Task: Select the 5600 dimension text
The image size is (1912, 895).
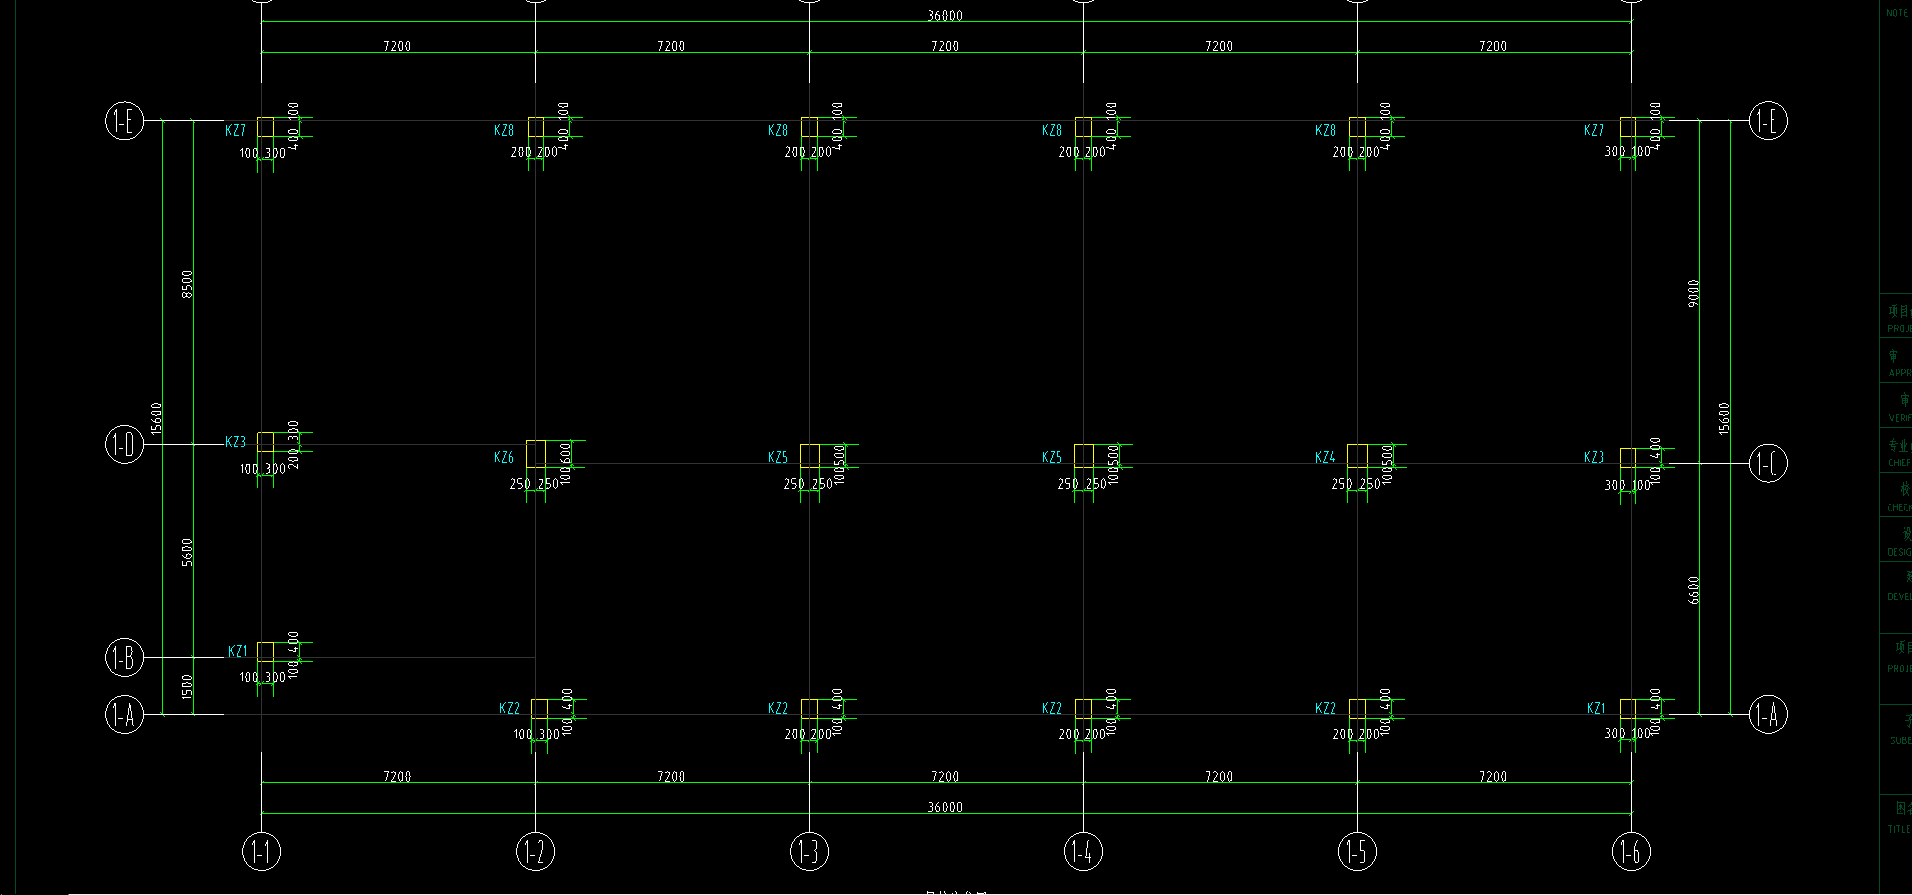Action: (x=187, y=552)
